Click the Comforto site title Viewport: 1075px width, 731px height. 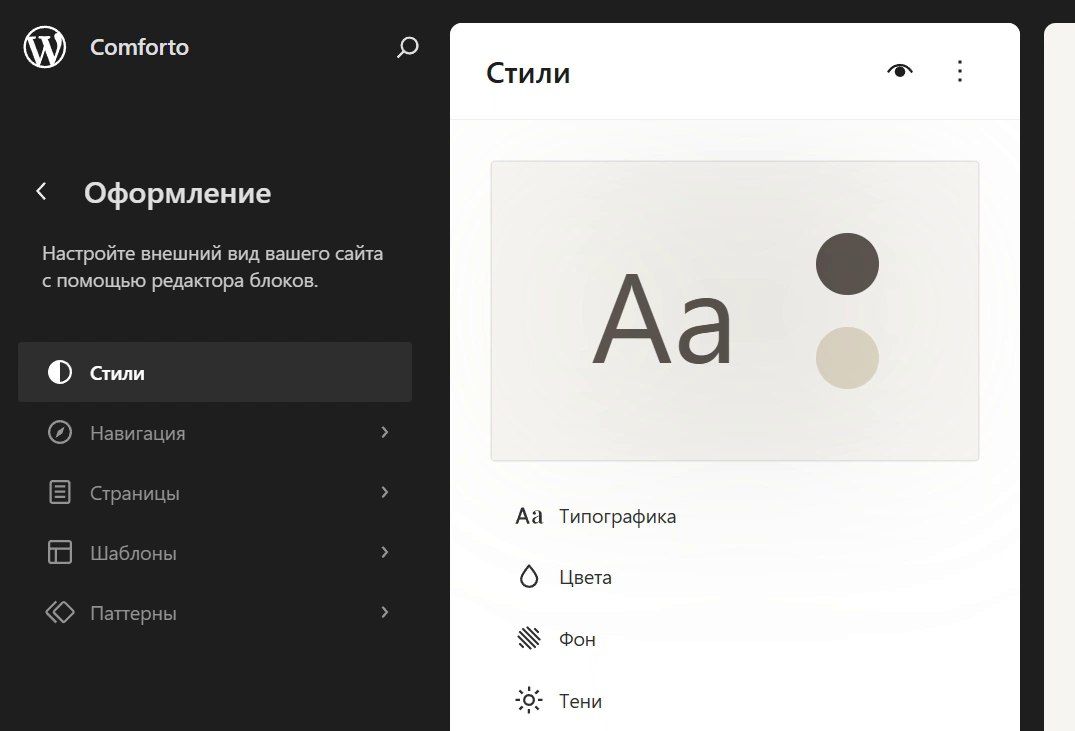139,47
